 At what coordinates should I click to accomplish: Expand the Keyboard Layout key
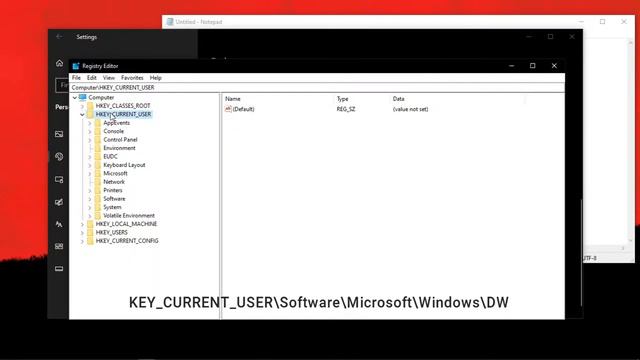coord(90,165)
